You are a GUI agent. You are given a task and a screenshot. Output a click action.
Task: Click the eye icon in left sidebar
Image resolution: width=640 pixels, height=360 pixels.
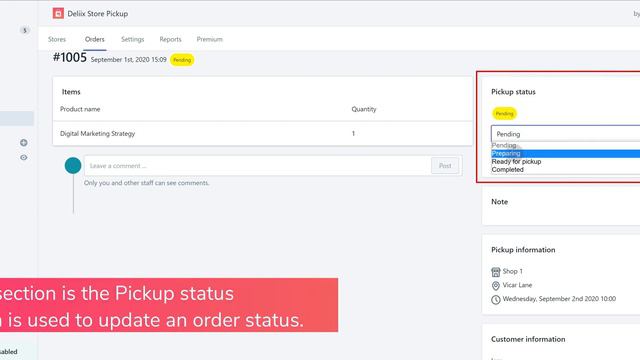[x=24, y=158]
